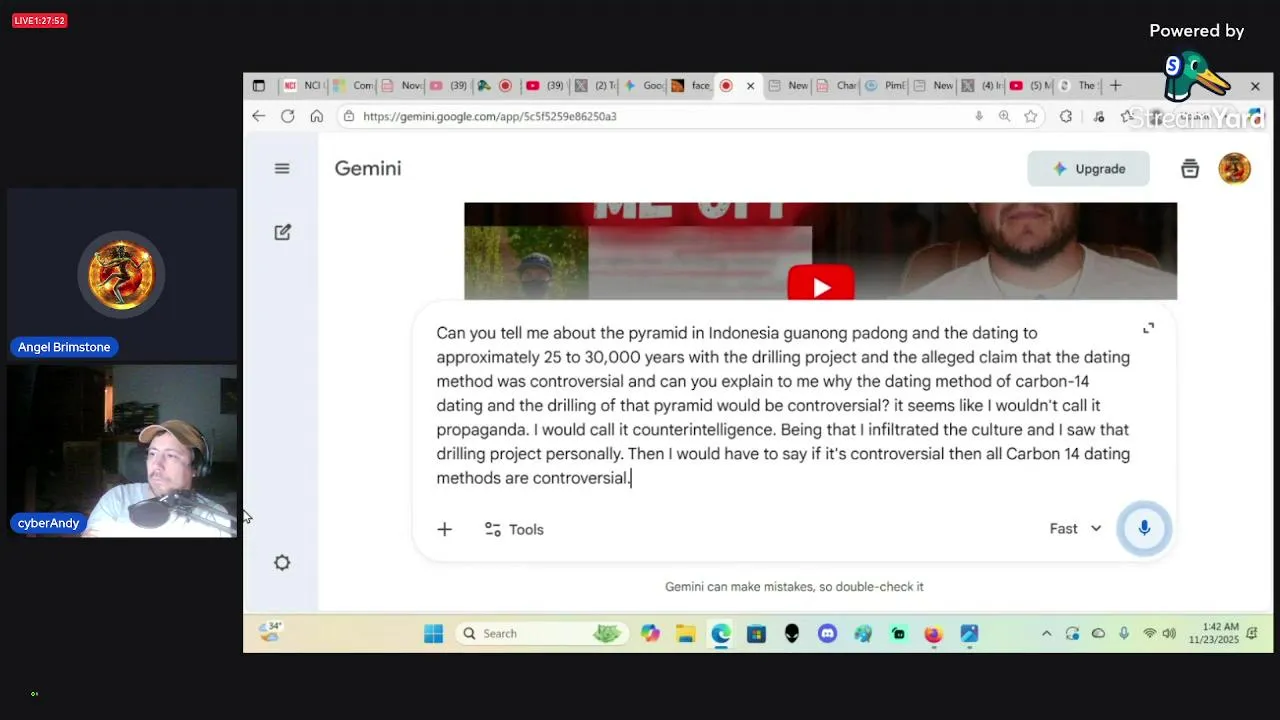Viewport: 1280px width, 720px height.
Task: Close the active Gemini tab
Action: [750, 86]
